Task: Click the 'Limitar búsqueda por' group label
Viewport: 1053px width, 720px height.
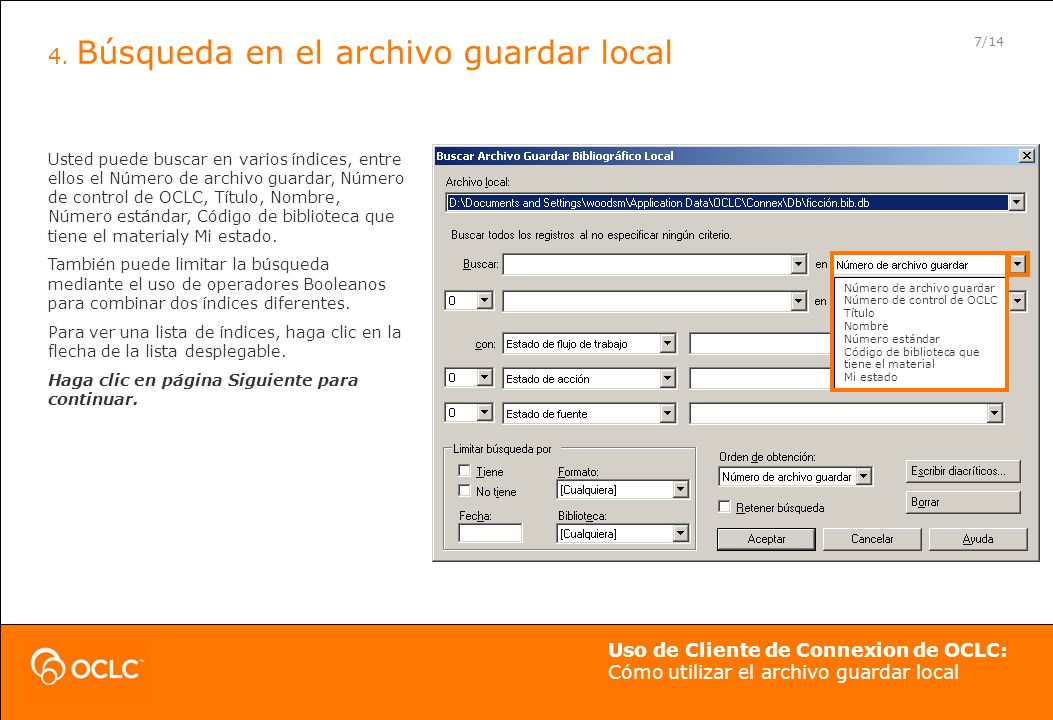Action: (502, 449)
